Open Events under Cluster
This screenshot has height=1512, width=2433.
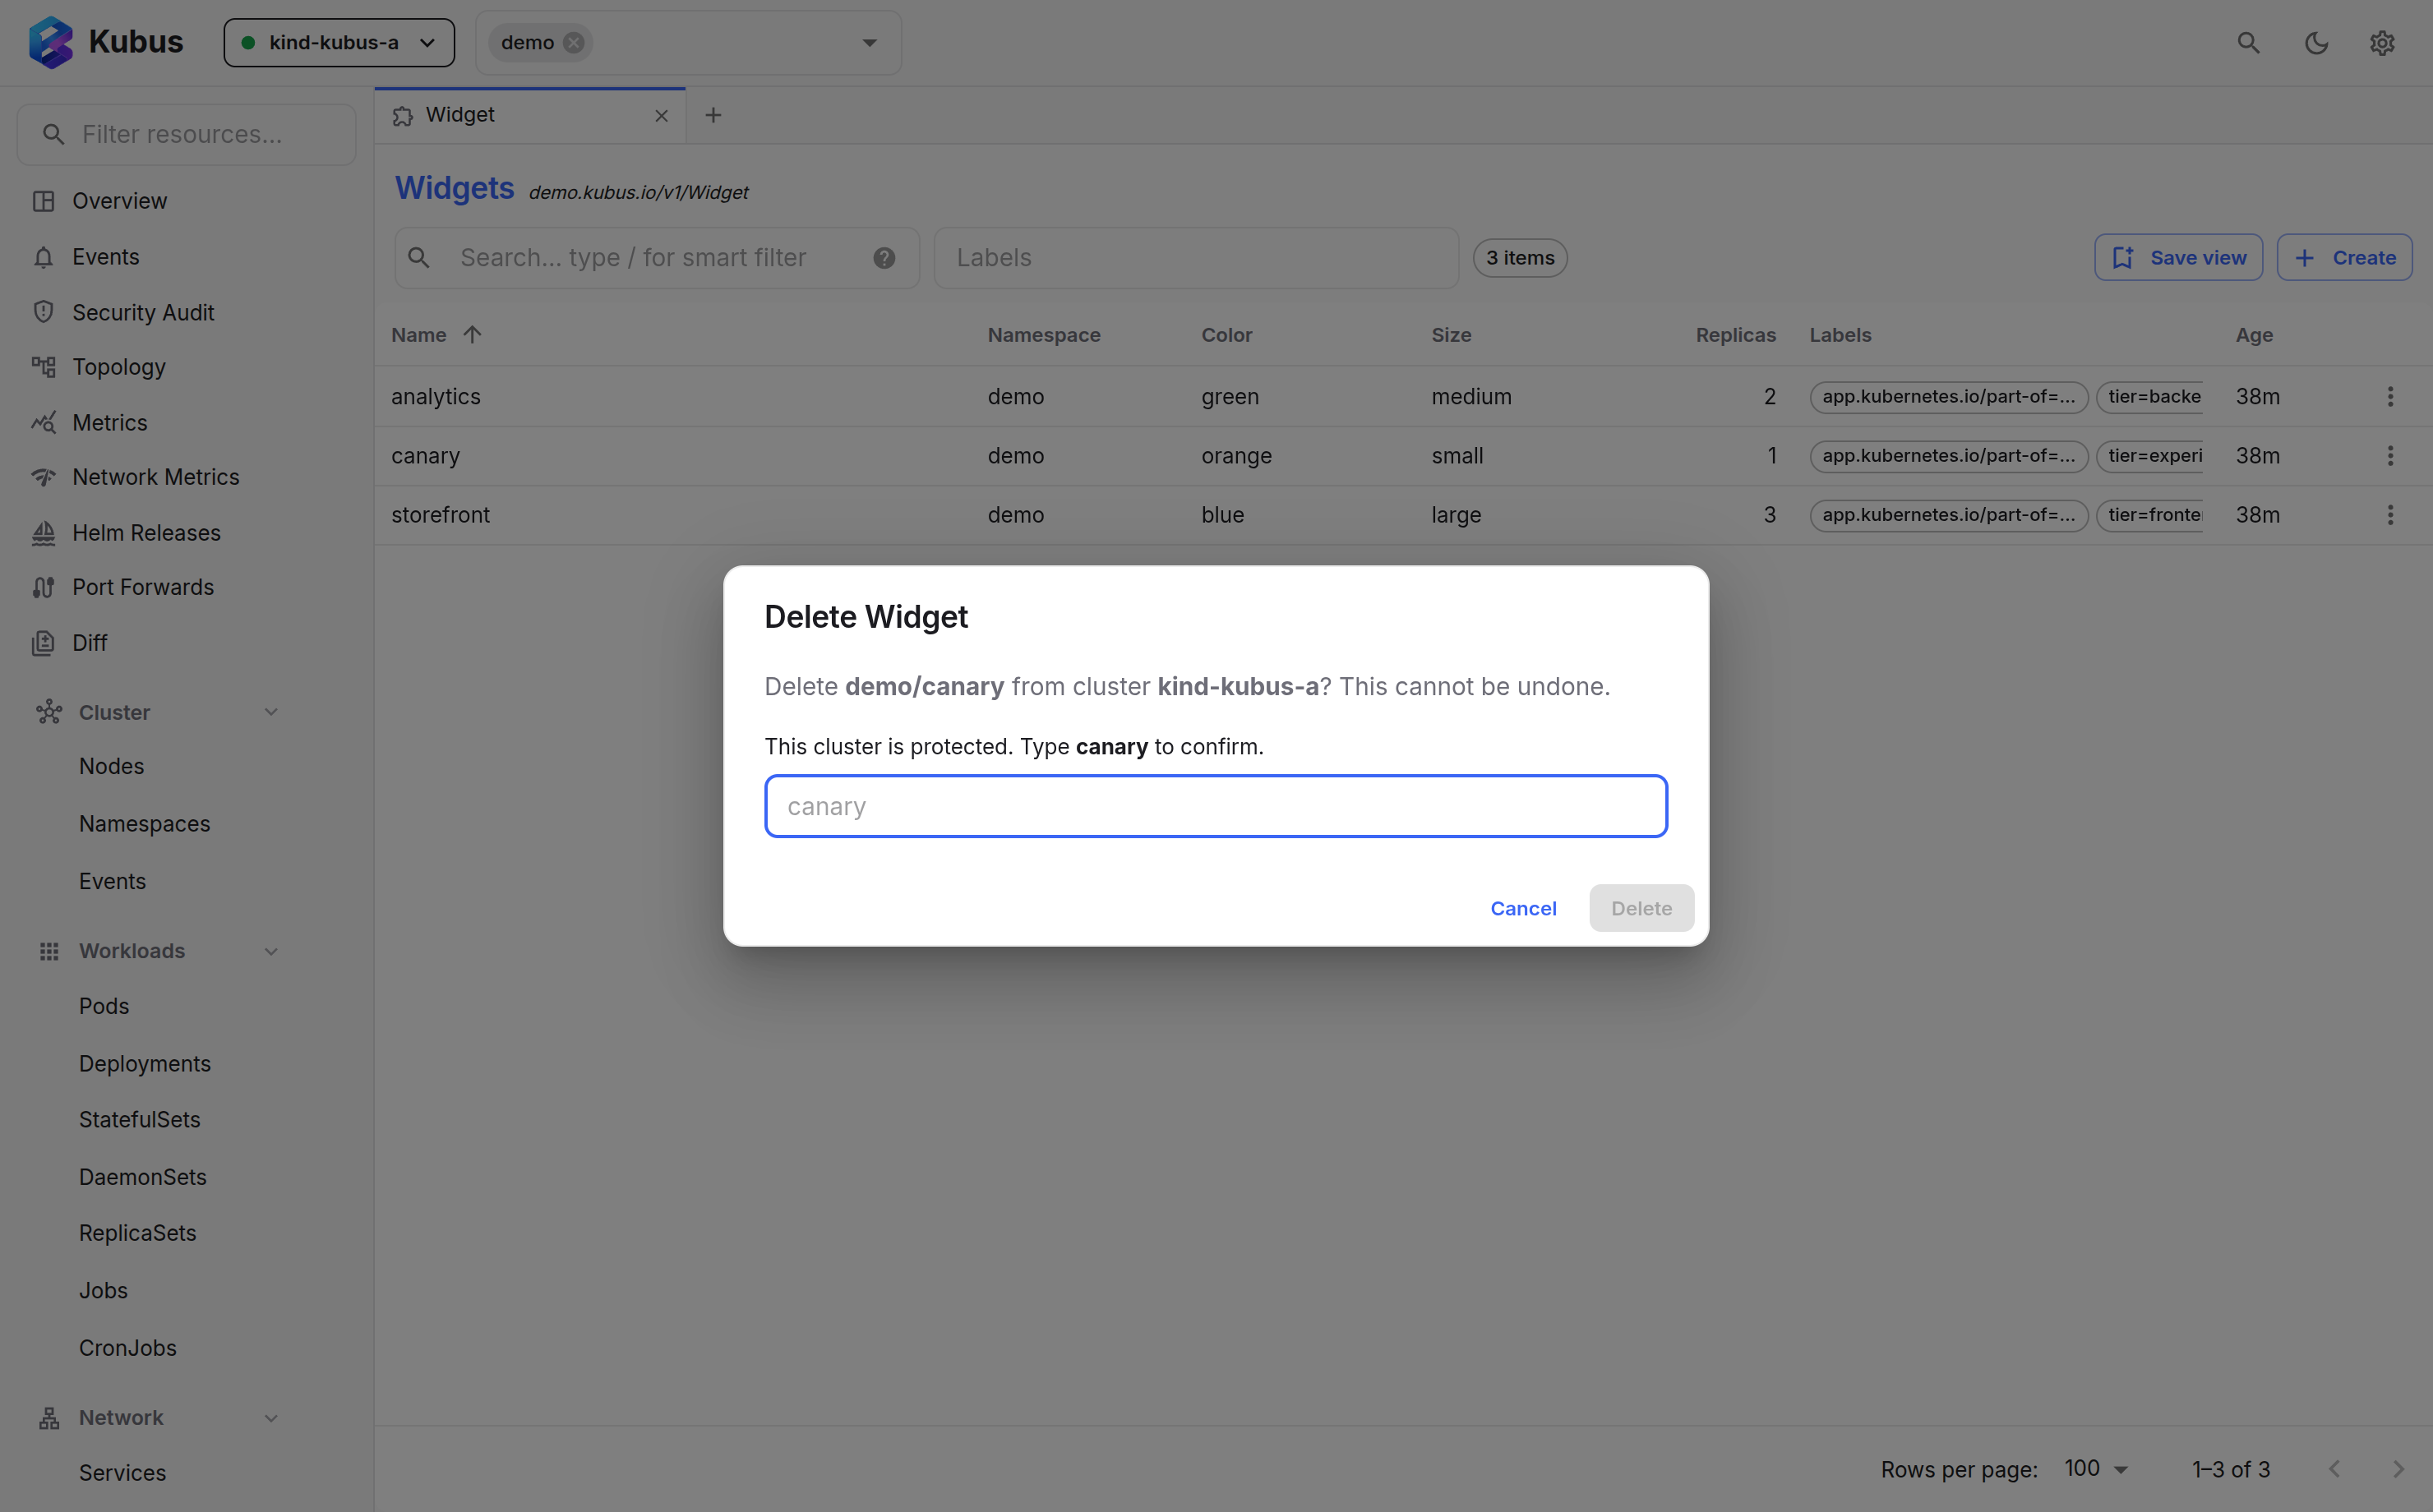click(x=113, y=881)
